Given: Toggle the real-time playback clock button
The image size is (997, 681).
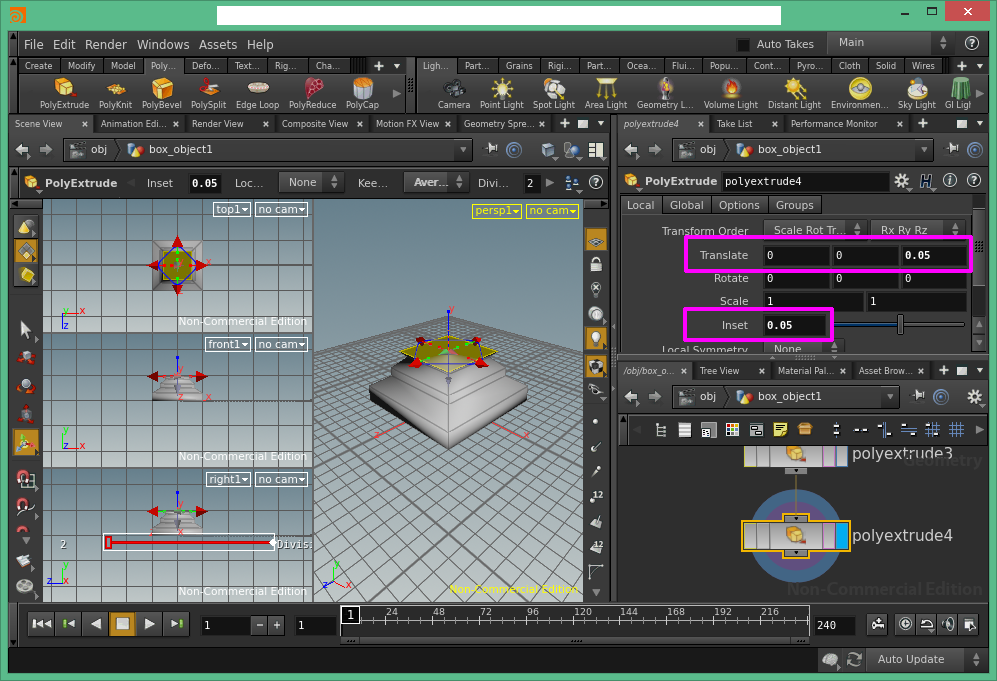Looking at the screenshot, I should [905, 624].
